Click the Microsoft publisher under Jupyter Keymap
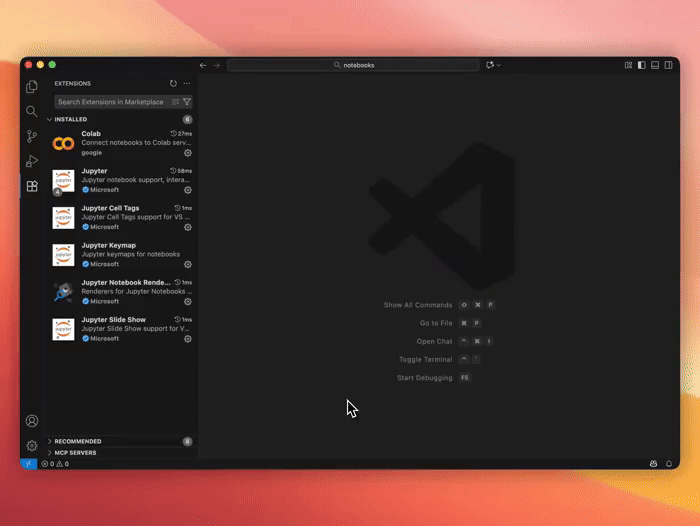Image resolution: width=700 pixels, height=526 pixels. (x=100, y=264)
